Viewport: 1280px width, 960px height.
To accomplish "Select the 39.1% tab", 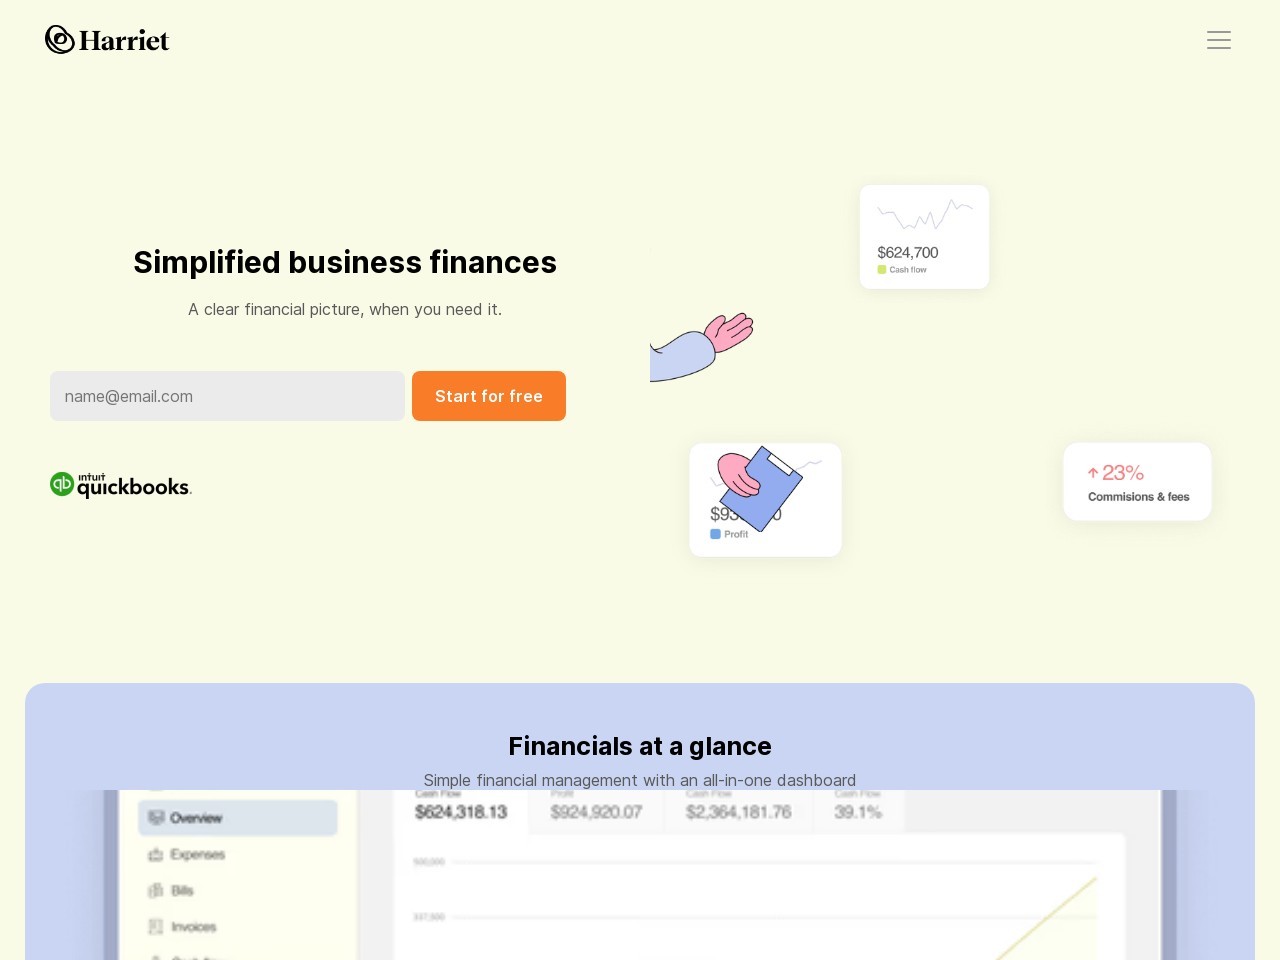I will pos(859,810).
